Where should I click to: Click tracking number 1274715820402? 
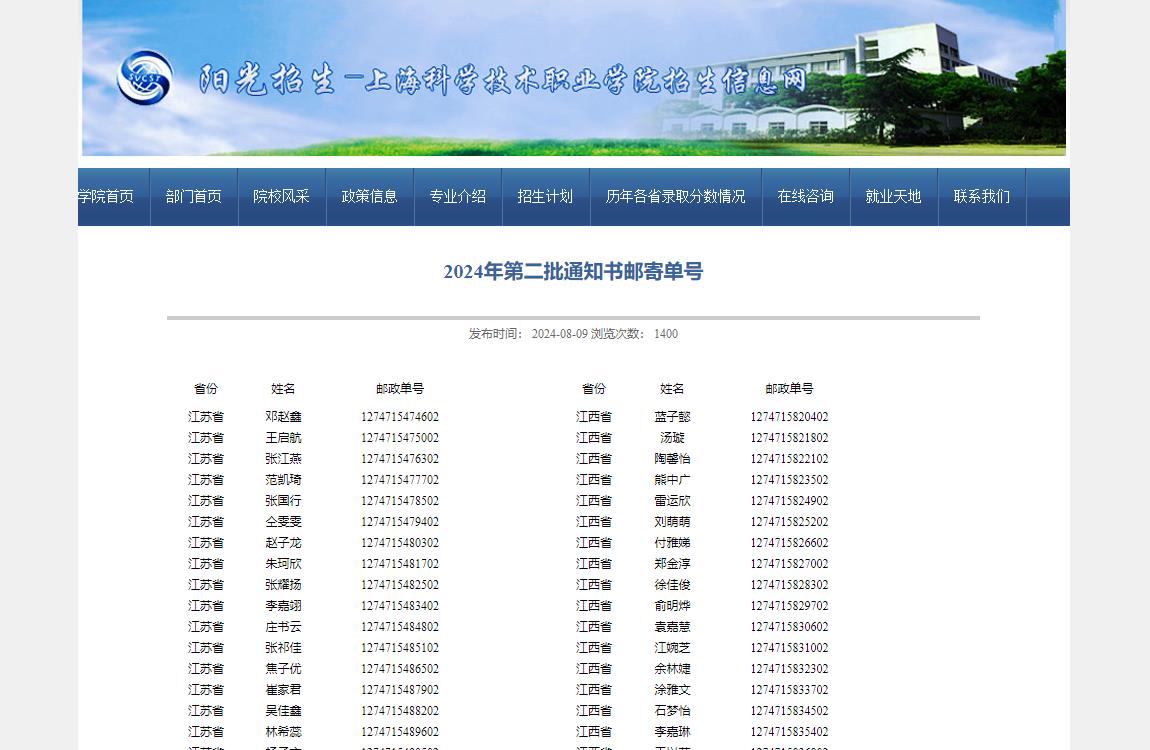coord(789,417)
